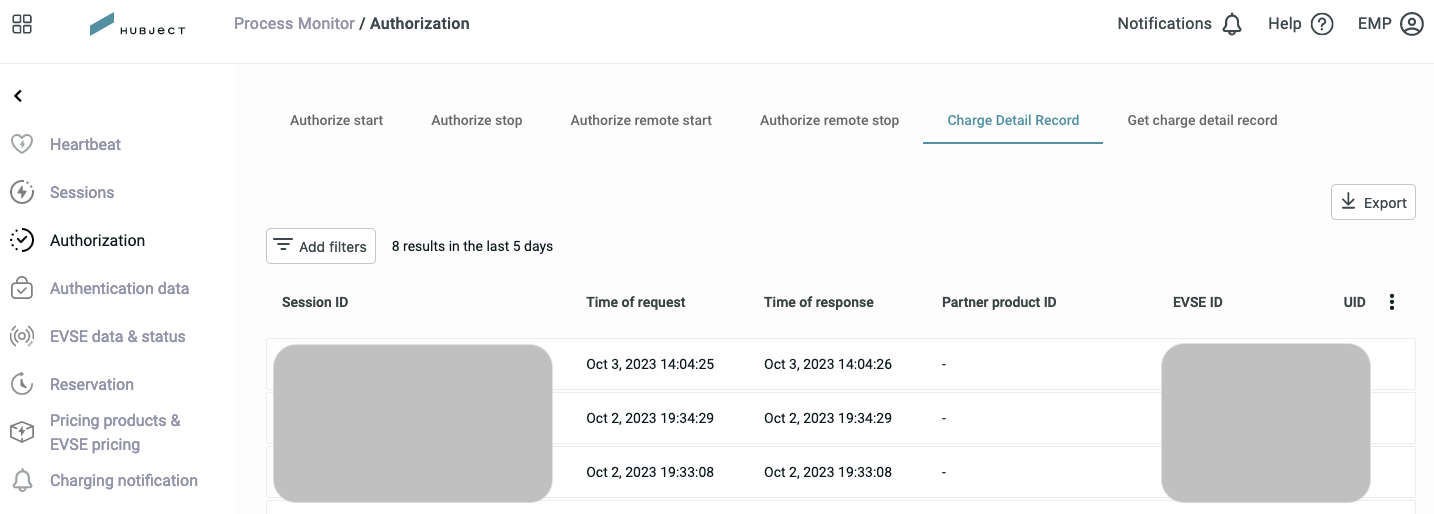This screenshot has width=1434, height=514.
Task: Open Heartbeat in the sidebar
Action: [x=85, y=144]
